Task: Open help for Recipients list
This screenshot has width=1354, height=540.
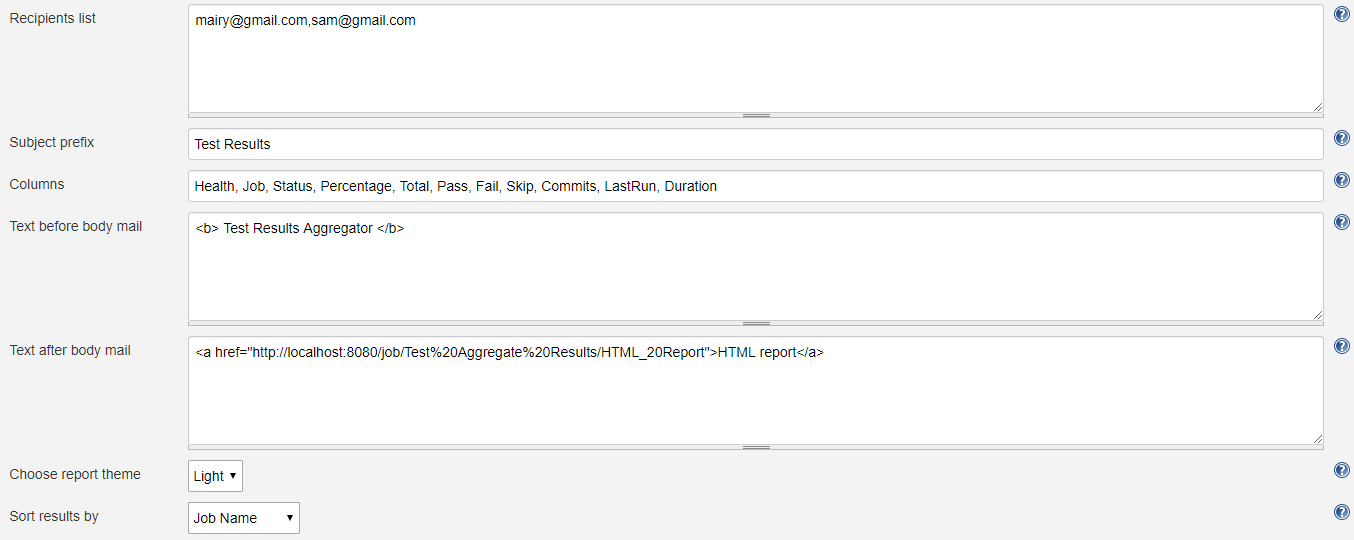Action: coord(1342,14)
